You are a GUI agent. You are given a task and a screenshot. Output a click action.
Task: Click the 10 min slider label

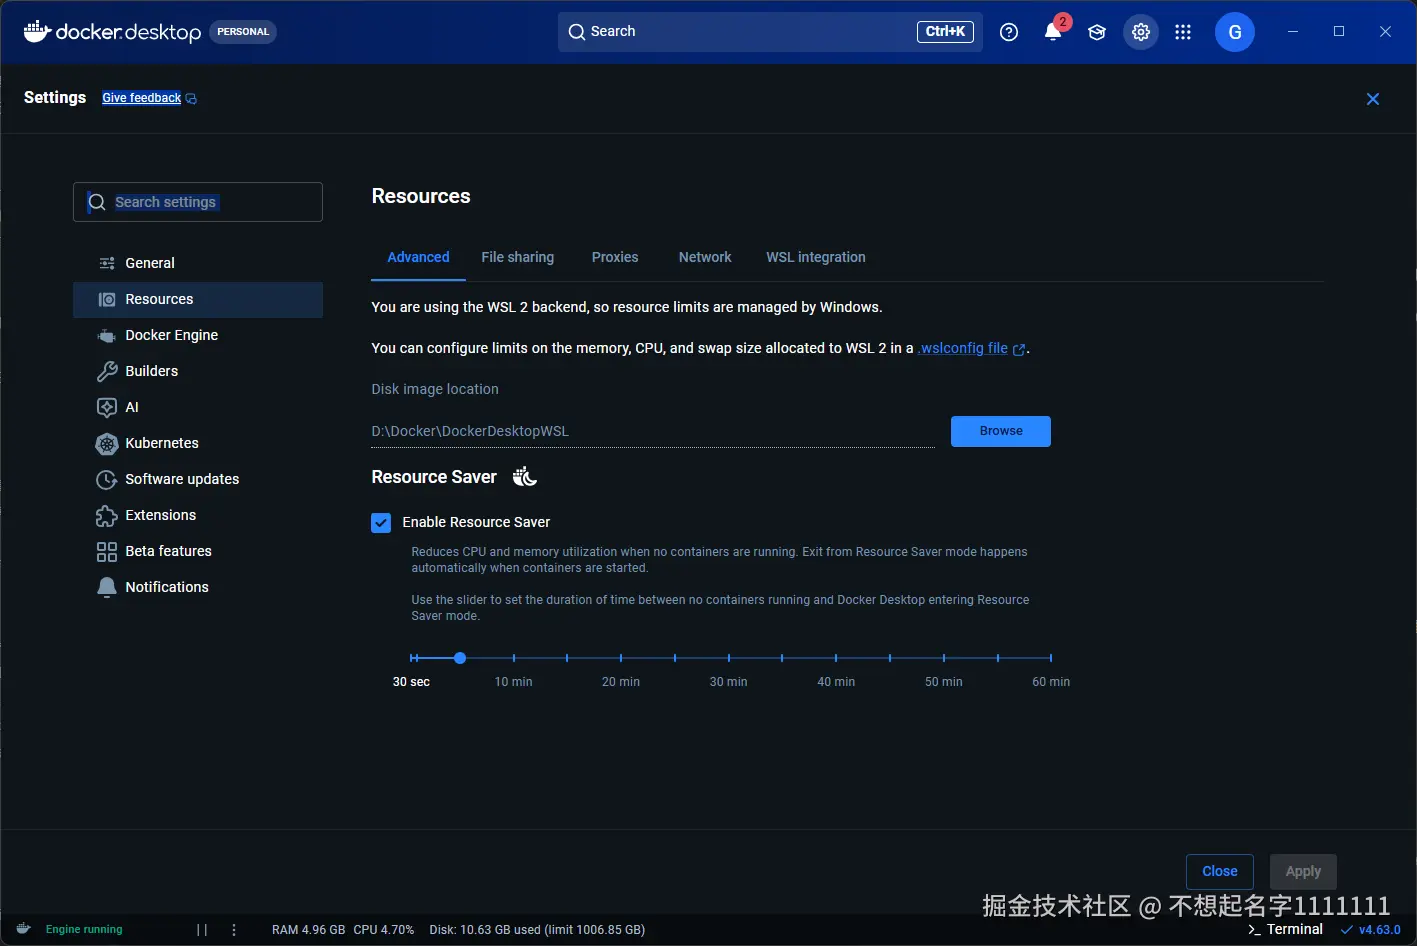pyautogui.click(x=513, y=682)
